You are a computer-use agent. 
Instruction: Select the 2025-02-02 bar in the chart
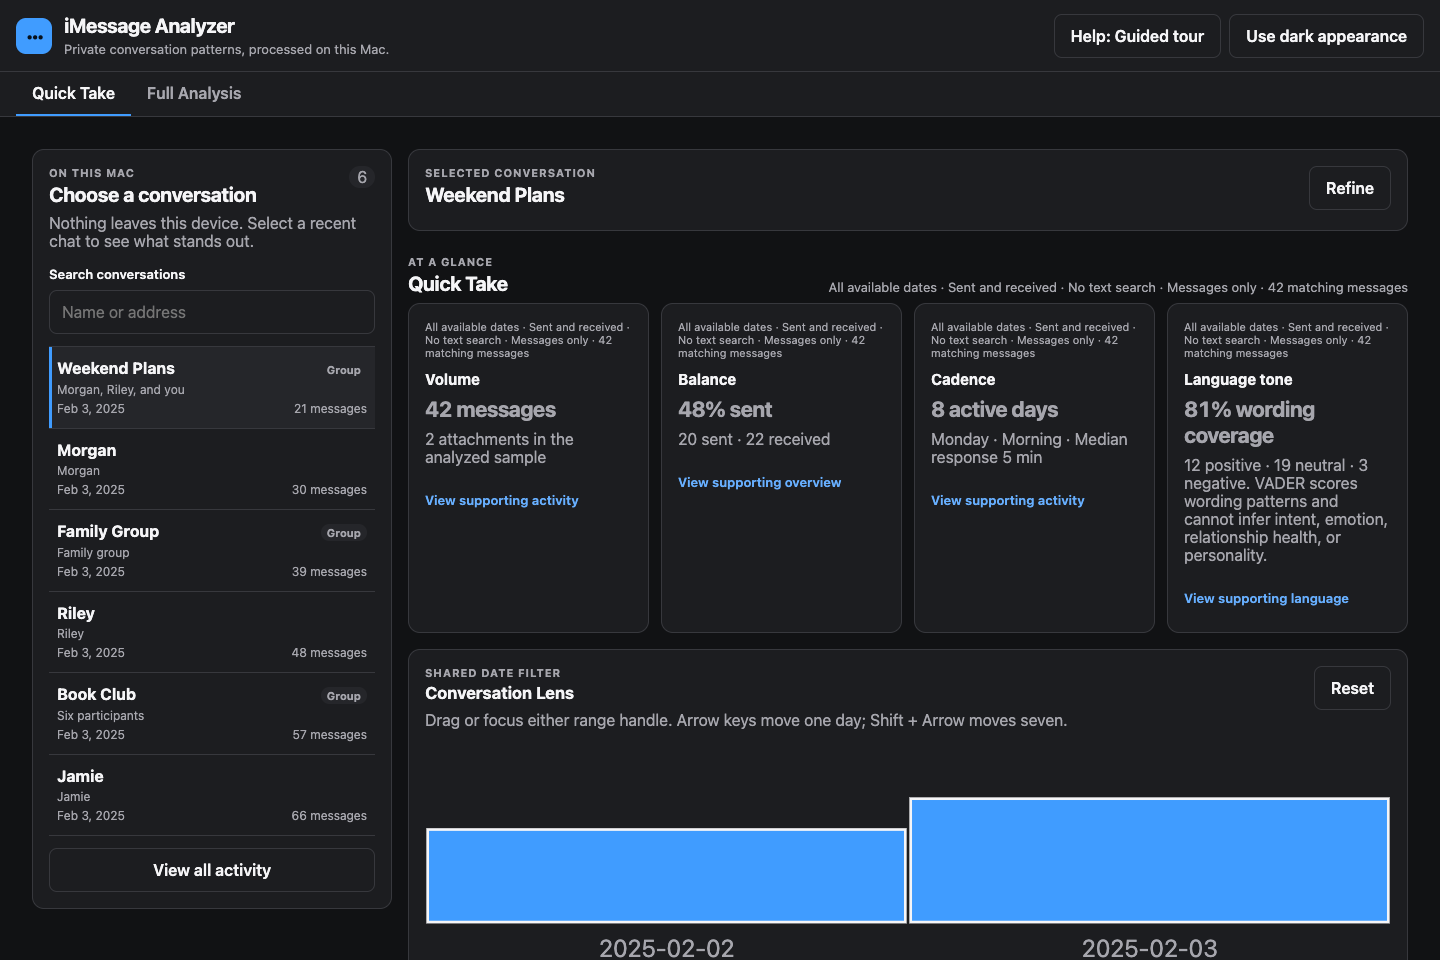[666, 875]
